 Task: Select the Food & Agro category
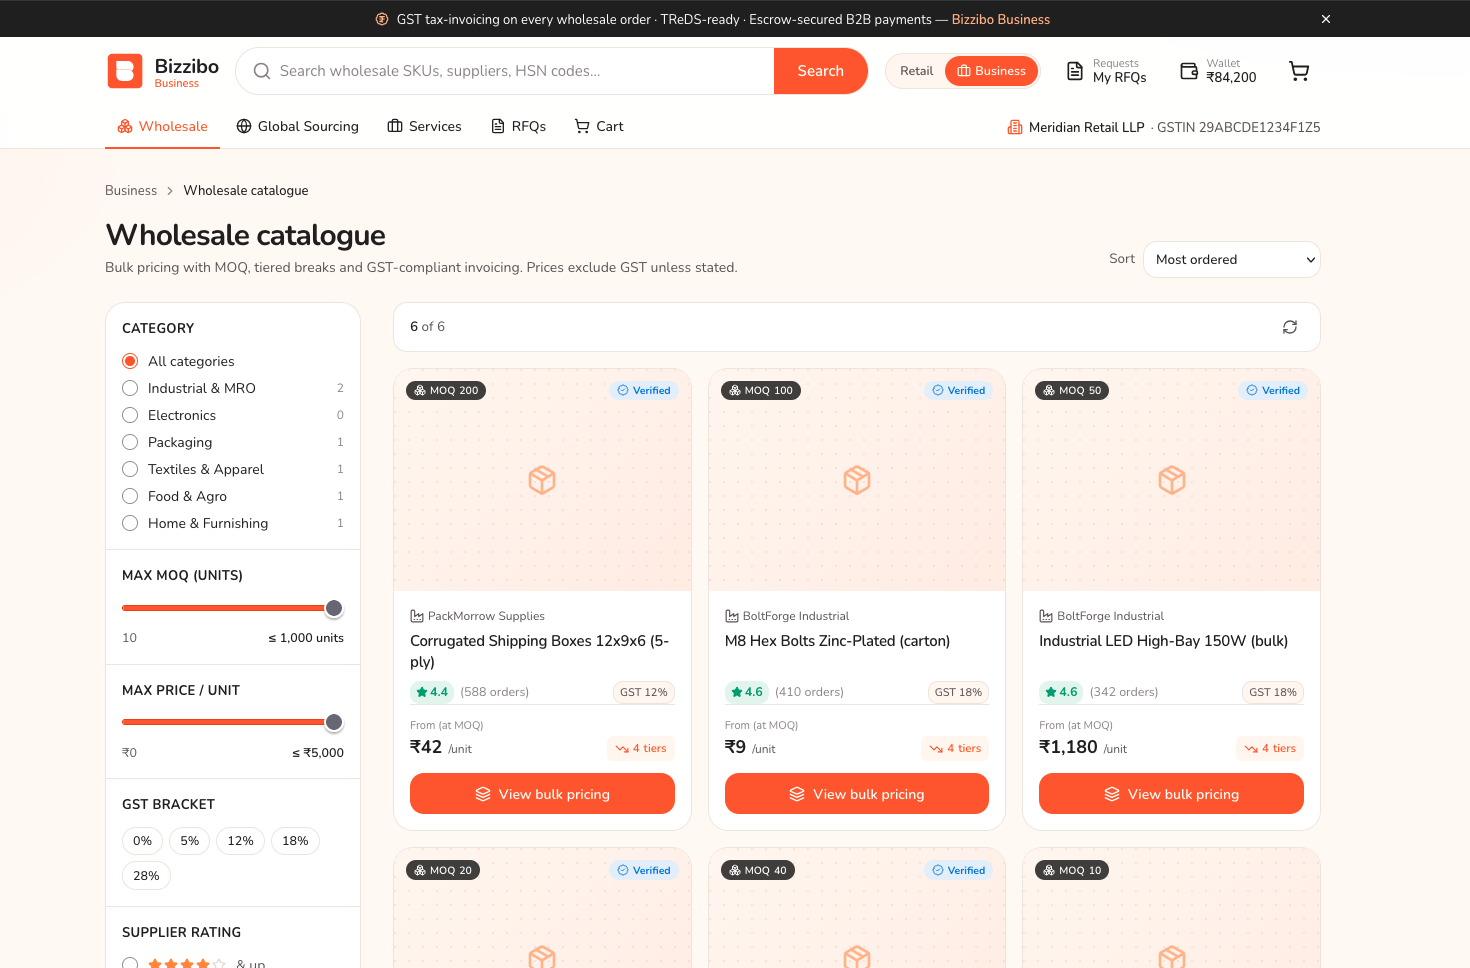[x=130, y=496]
